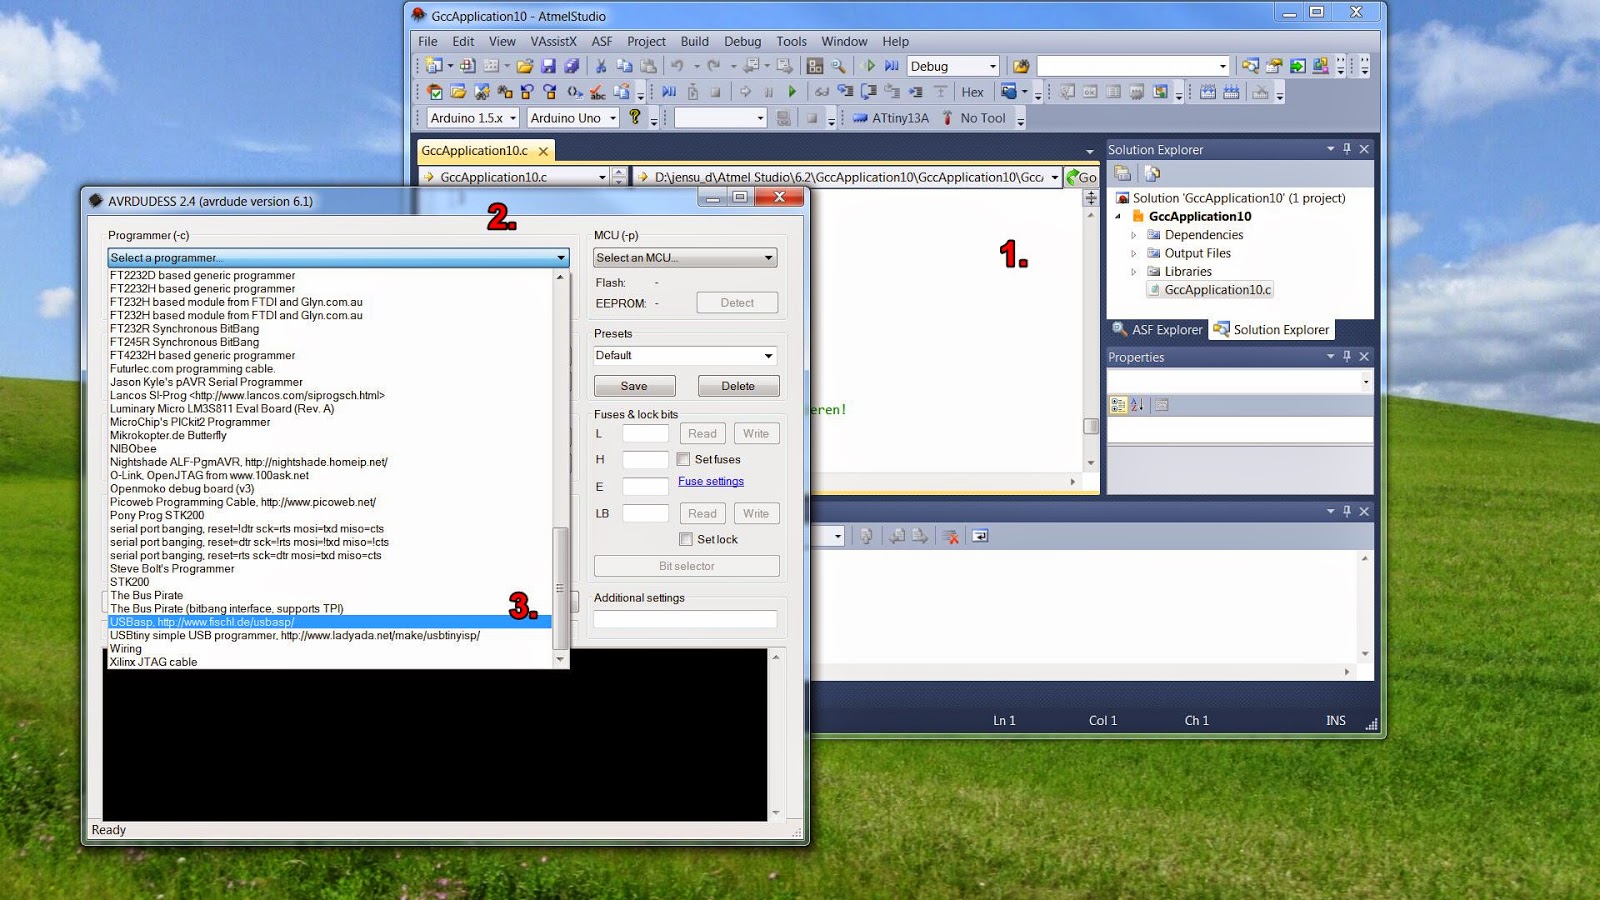This screenshot has height=900, width=1600.
Task: Collapse the GccApplication10 project node
Action: pyautogui.click(x=1118, y=216)
